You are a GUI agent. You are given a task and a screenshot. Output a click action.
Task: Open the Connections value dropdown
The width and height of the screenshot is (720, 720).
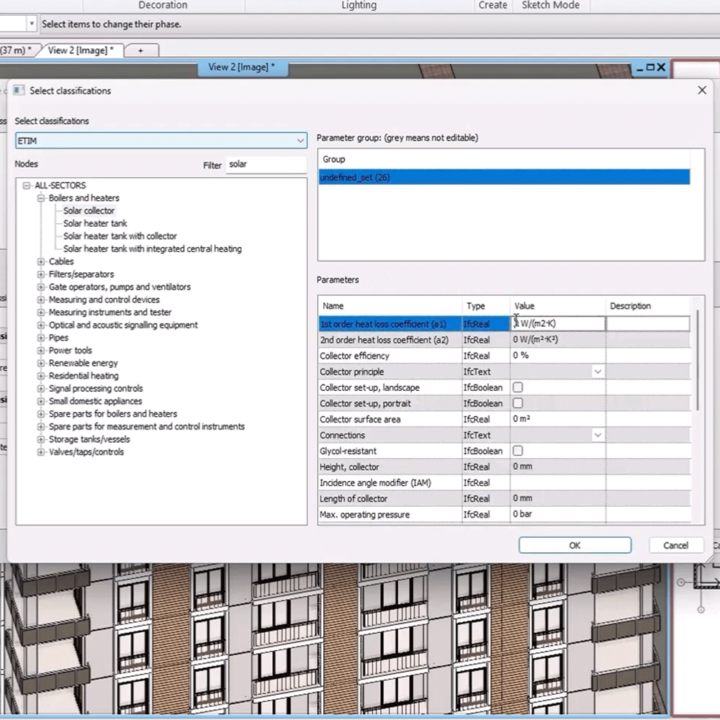click(x=597, y=435)
